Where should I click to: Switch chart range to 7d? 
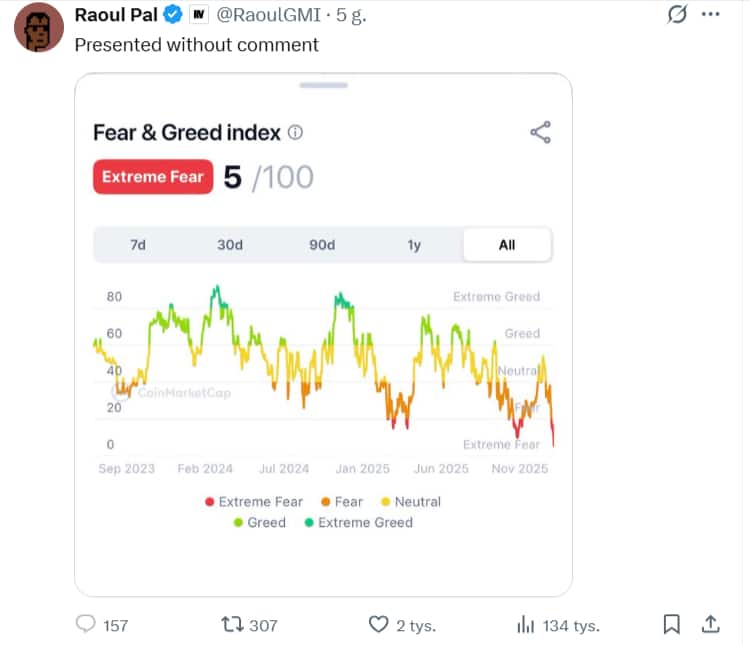[138, 245]
